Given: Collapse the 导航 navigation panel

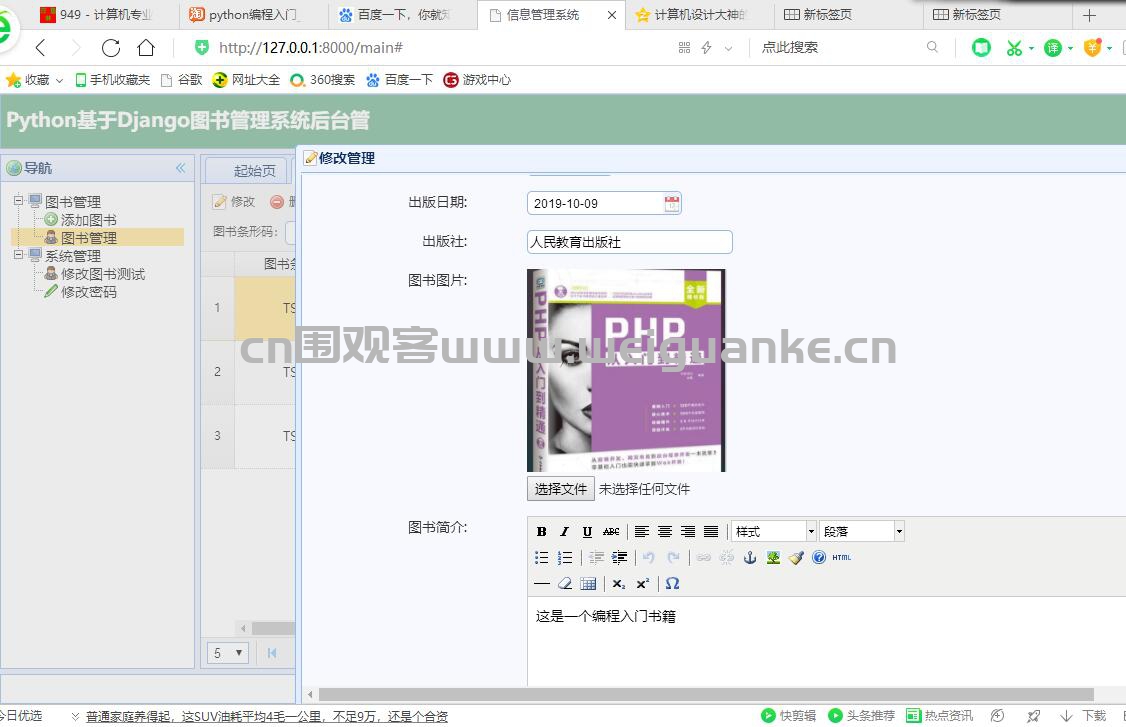Looking at the screenshot, I should [180, 168].
